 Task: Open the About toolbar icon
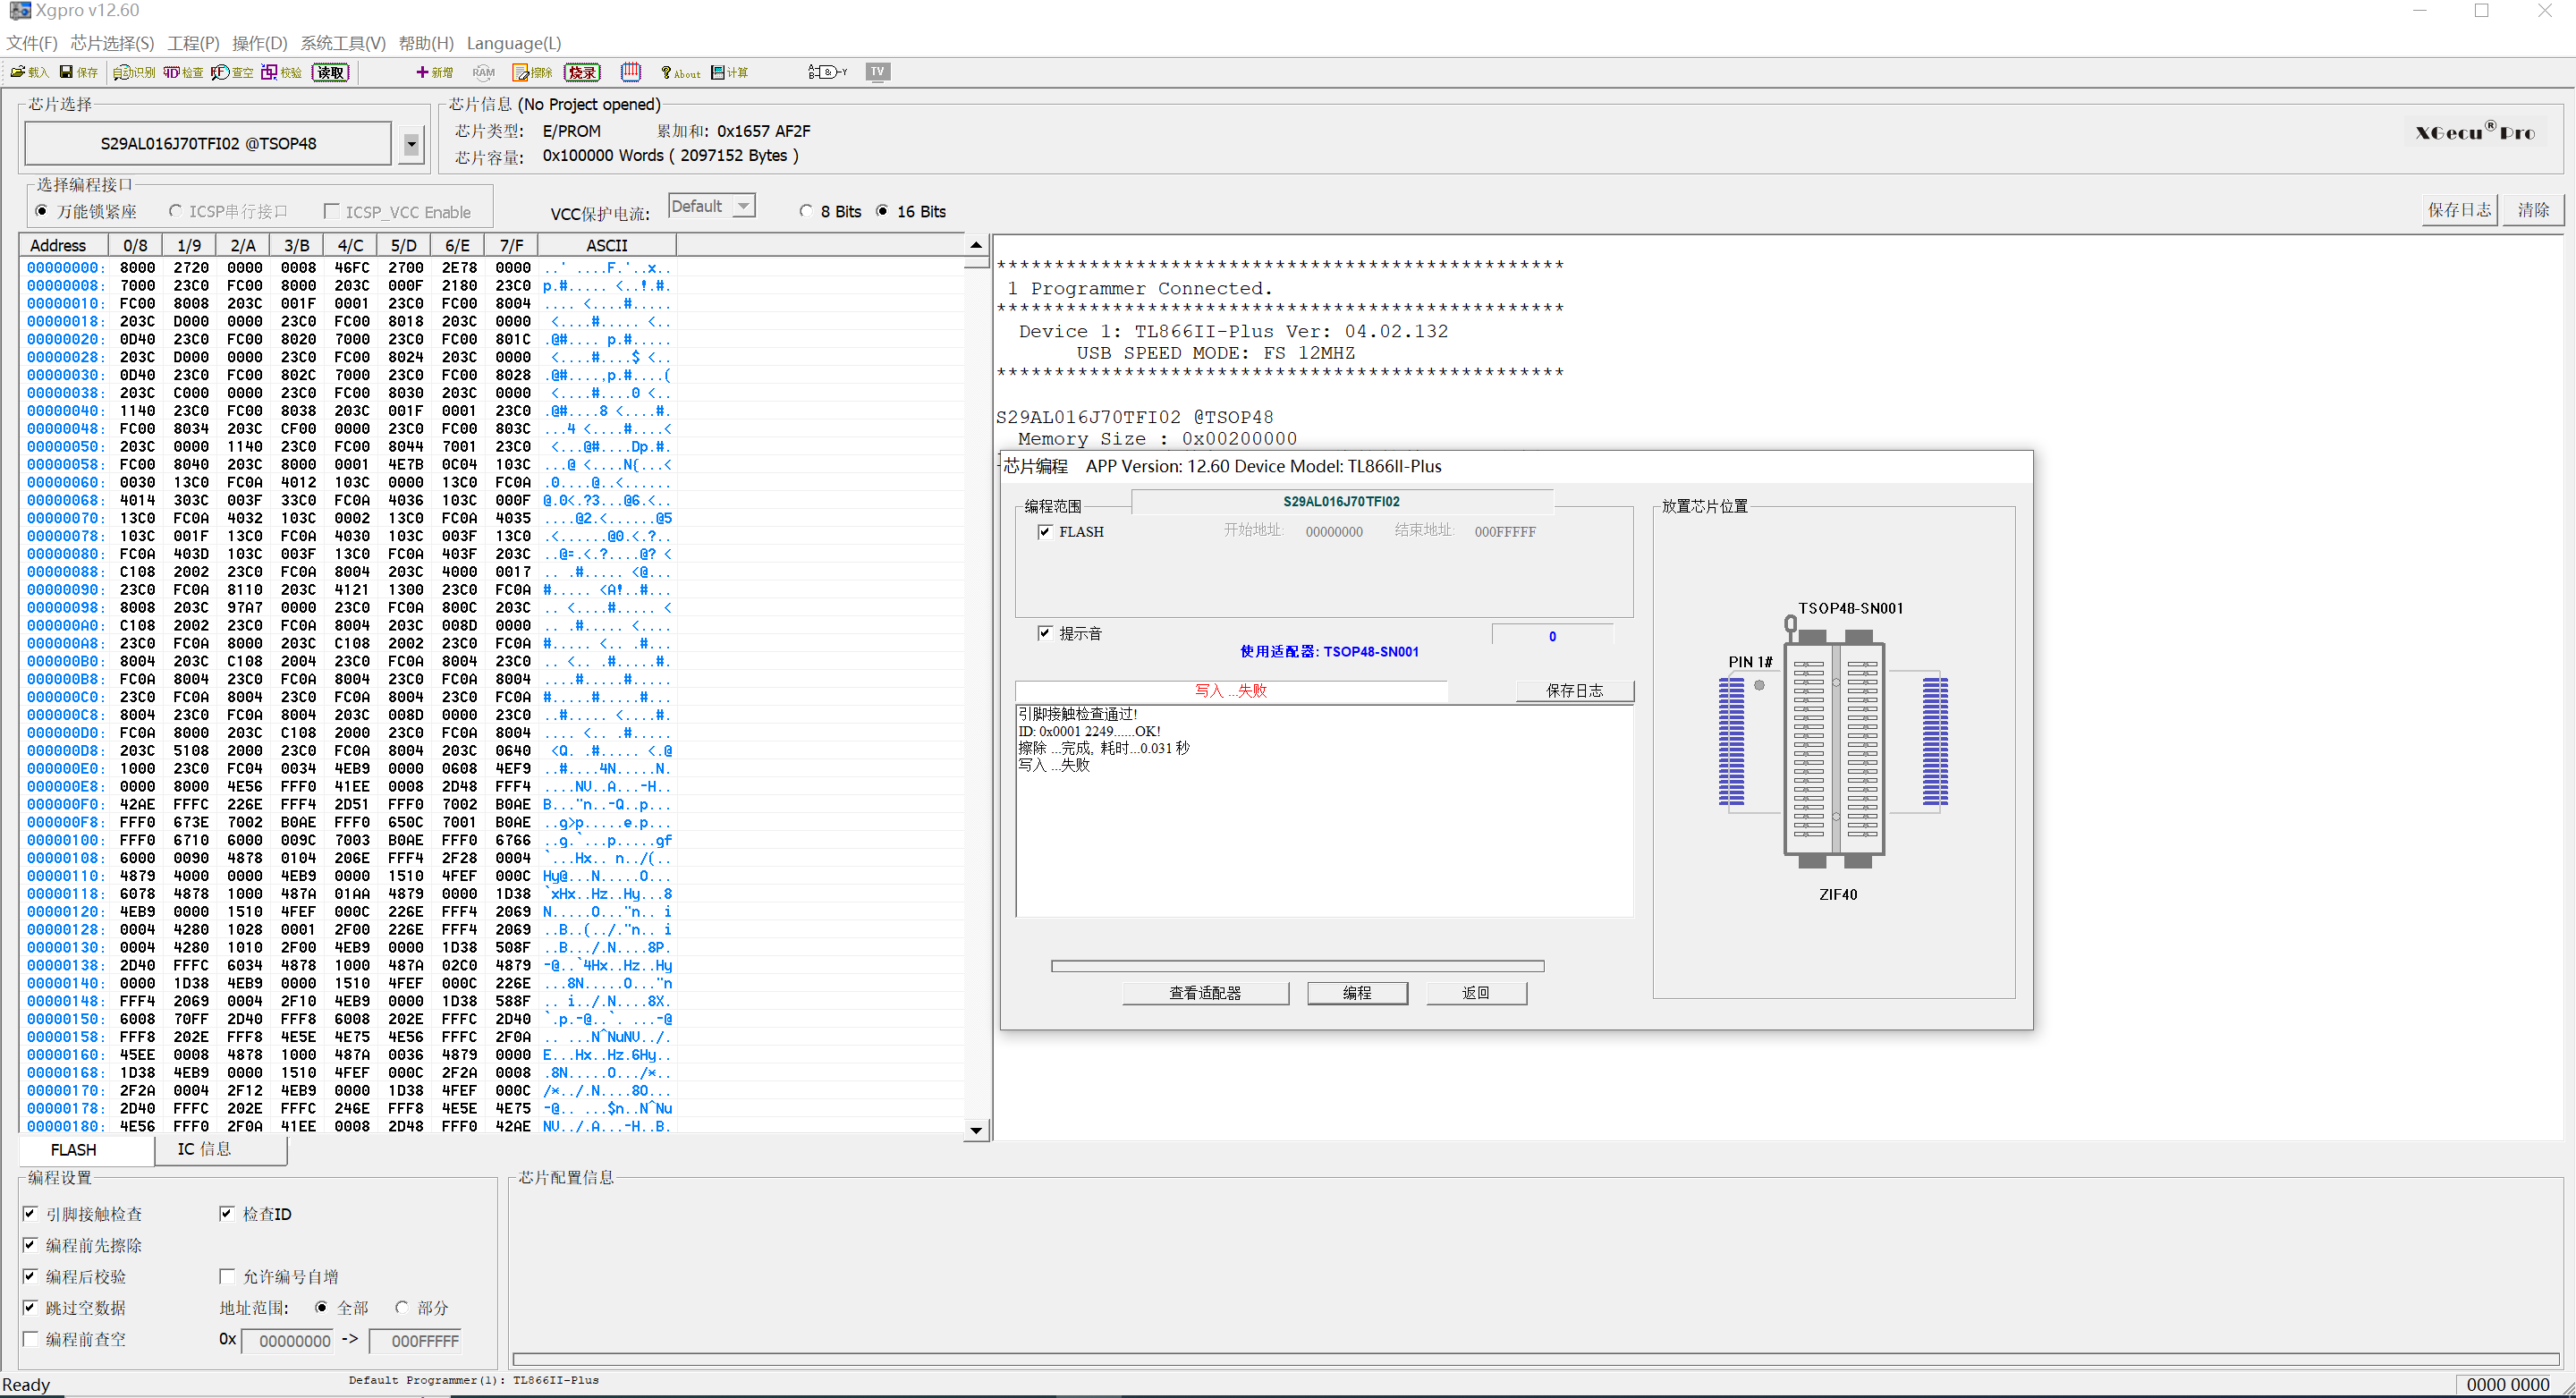tap(680, 72)
